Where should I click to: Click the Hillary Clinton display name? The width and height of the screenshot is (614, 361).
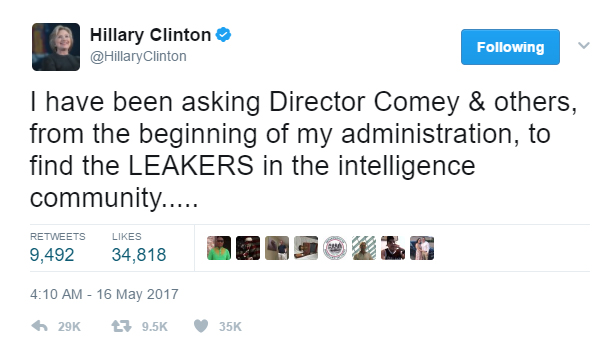pos(150,35)
